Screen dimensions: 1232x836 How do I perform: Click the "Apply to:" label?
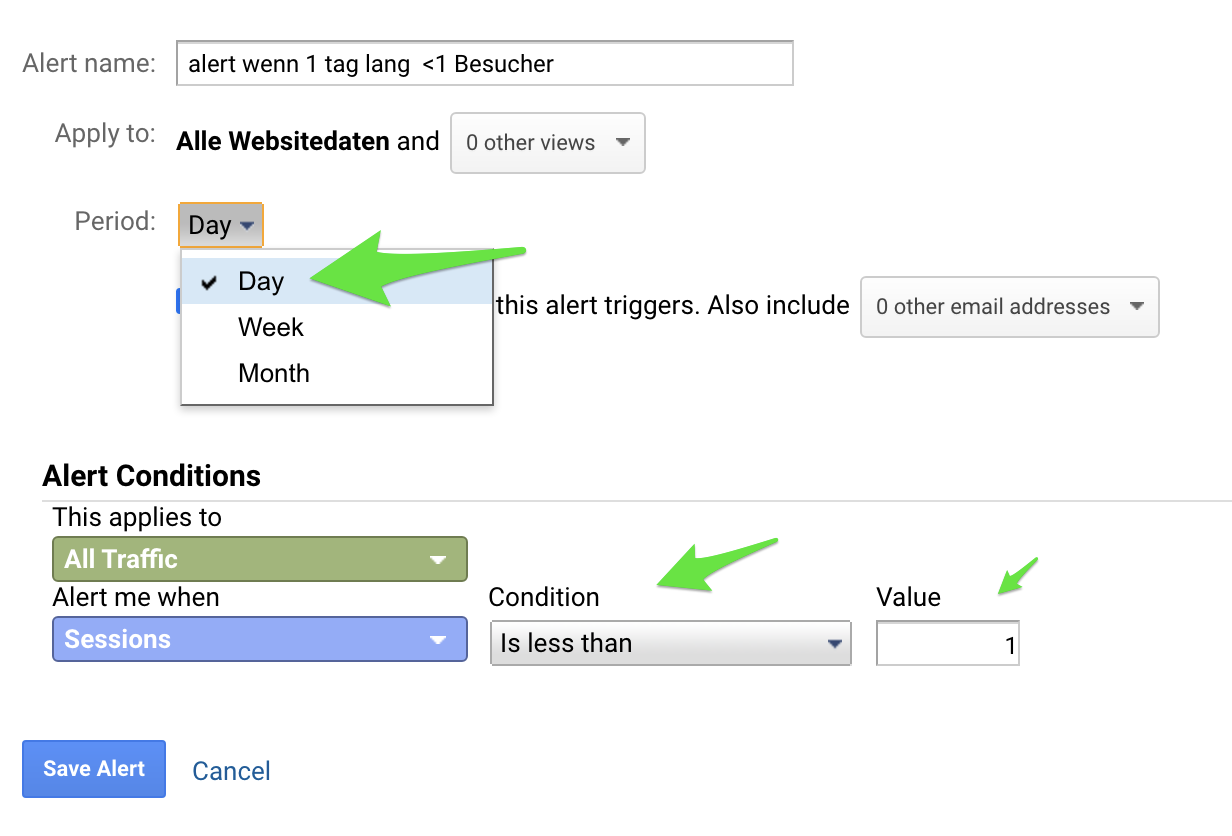[105, 134]
